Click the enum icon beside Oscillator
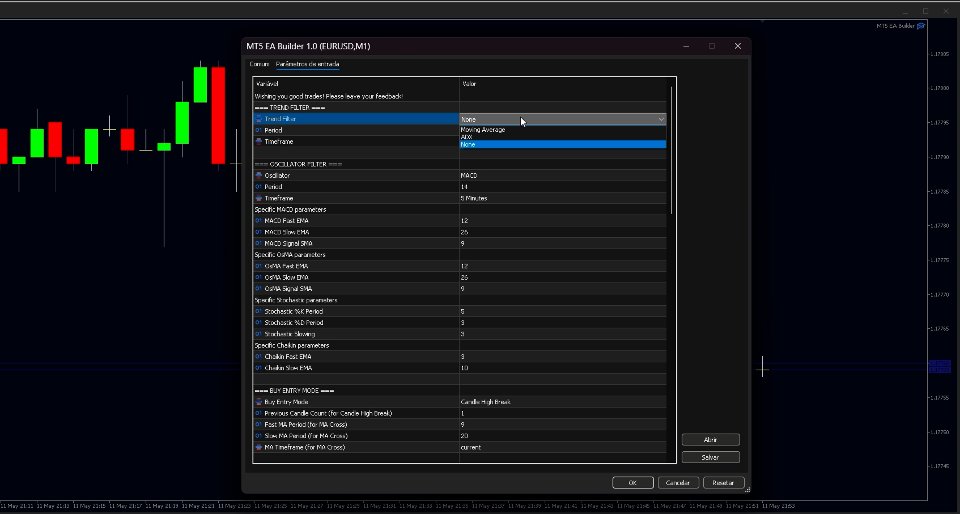 coord(258,176)
